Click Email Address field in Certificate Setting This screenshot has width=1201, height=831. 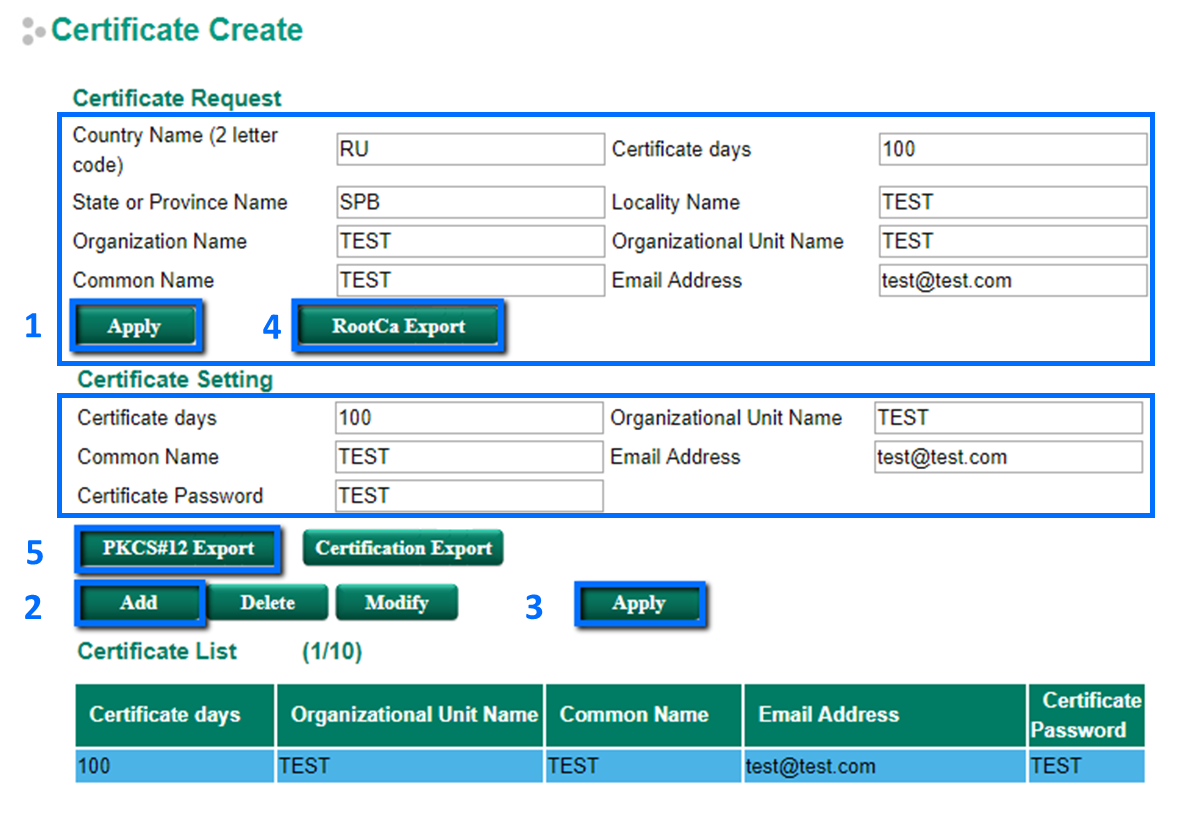pos(1007,457)
